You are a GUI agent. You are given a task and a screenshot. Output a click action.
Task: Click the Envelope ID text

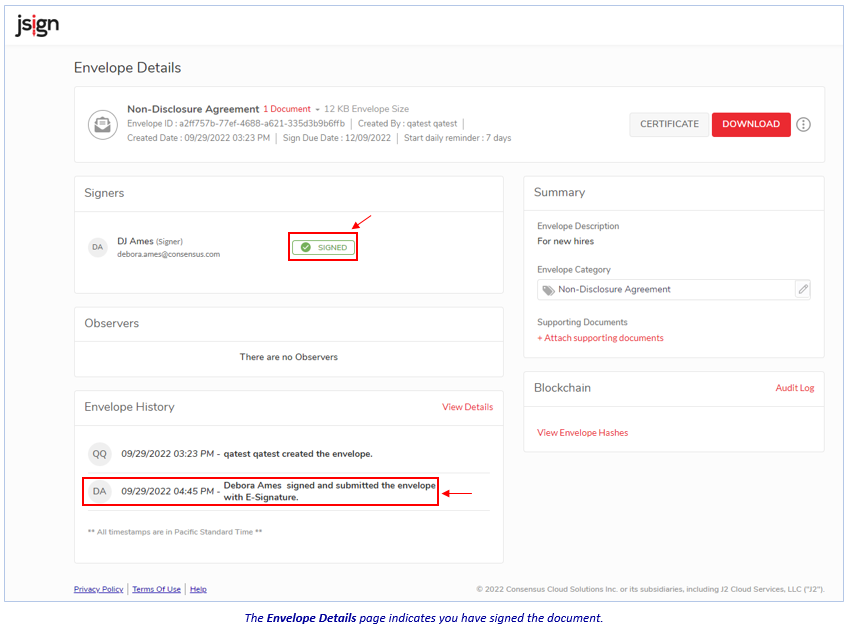click(x=236, y=124)
